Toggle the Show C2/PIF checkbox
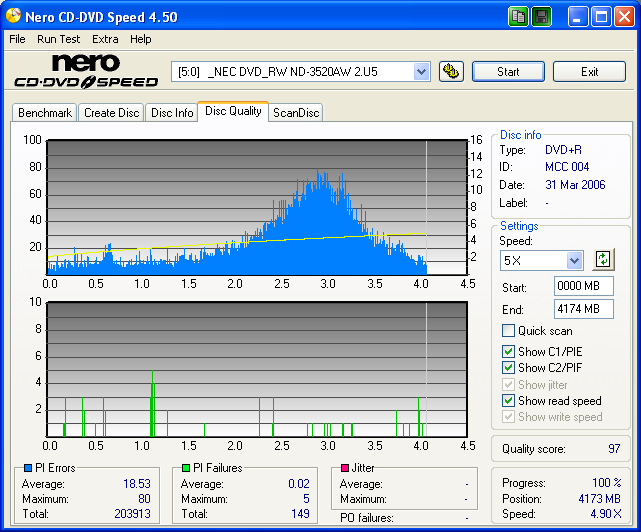The height and width of the screenshot is (532, 641). 508,368
